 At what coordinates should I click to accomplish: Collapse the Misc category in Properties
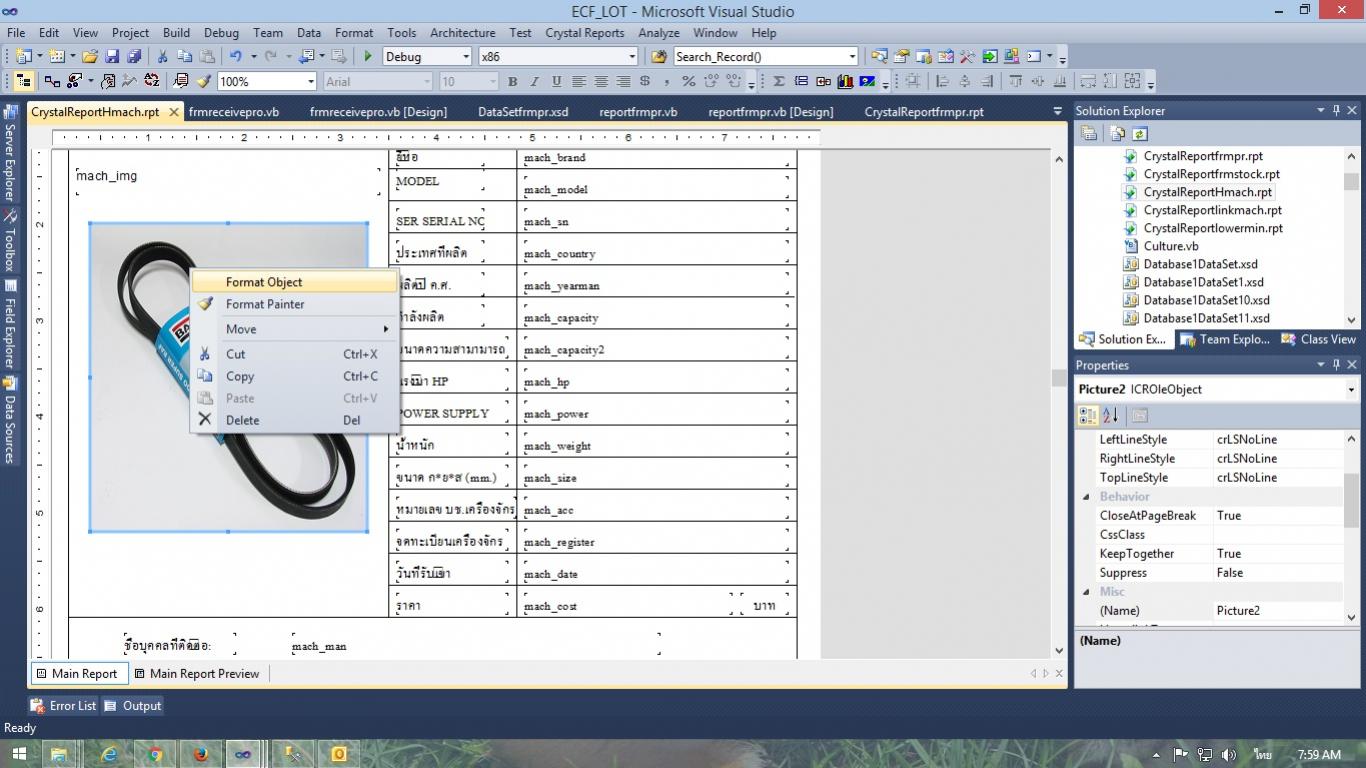pos(1086,592)
